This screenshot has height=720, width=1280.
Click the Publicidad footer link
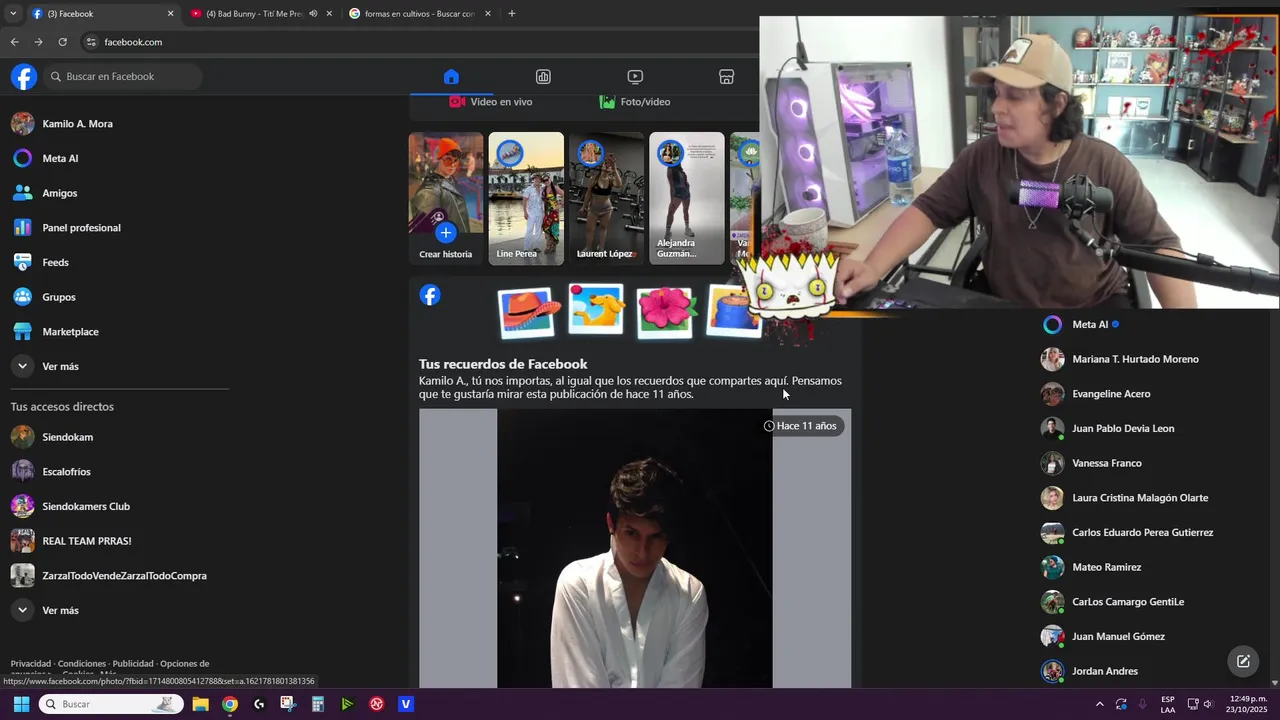click(x=133, y=664)
